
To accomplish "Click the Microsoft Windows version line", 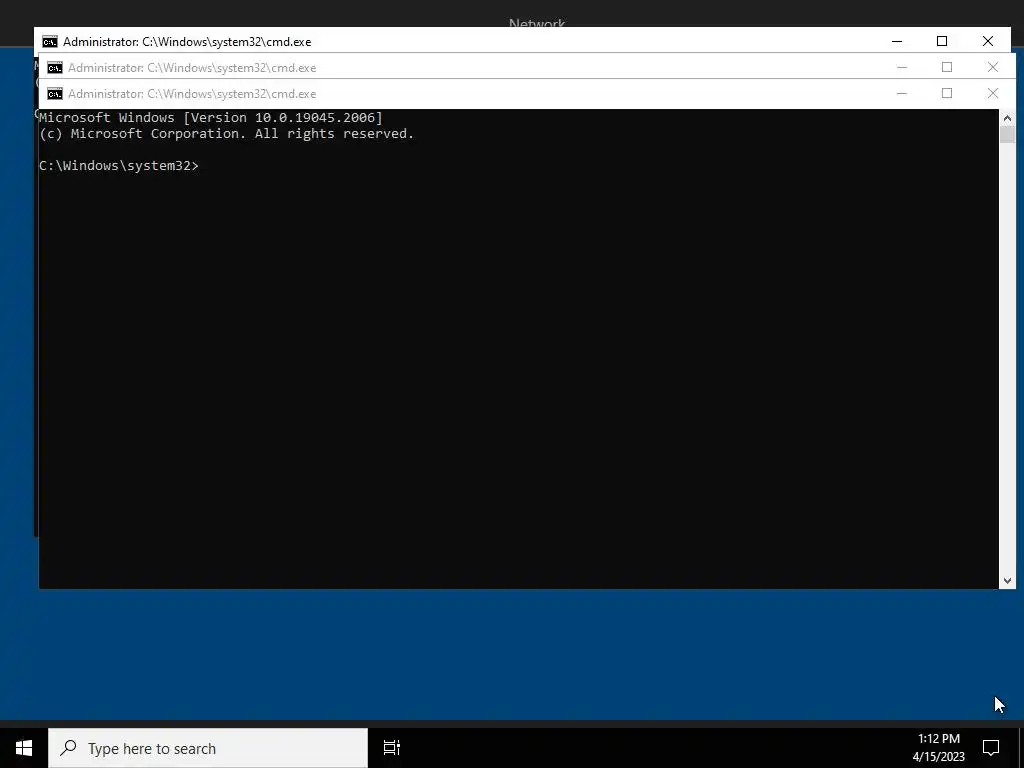I will (x=211, y=118).
